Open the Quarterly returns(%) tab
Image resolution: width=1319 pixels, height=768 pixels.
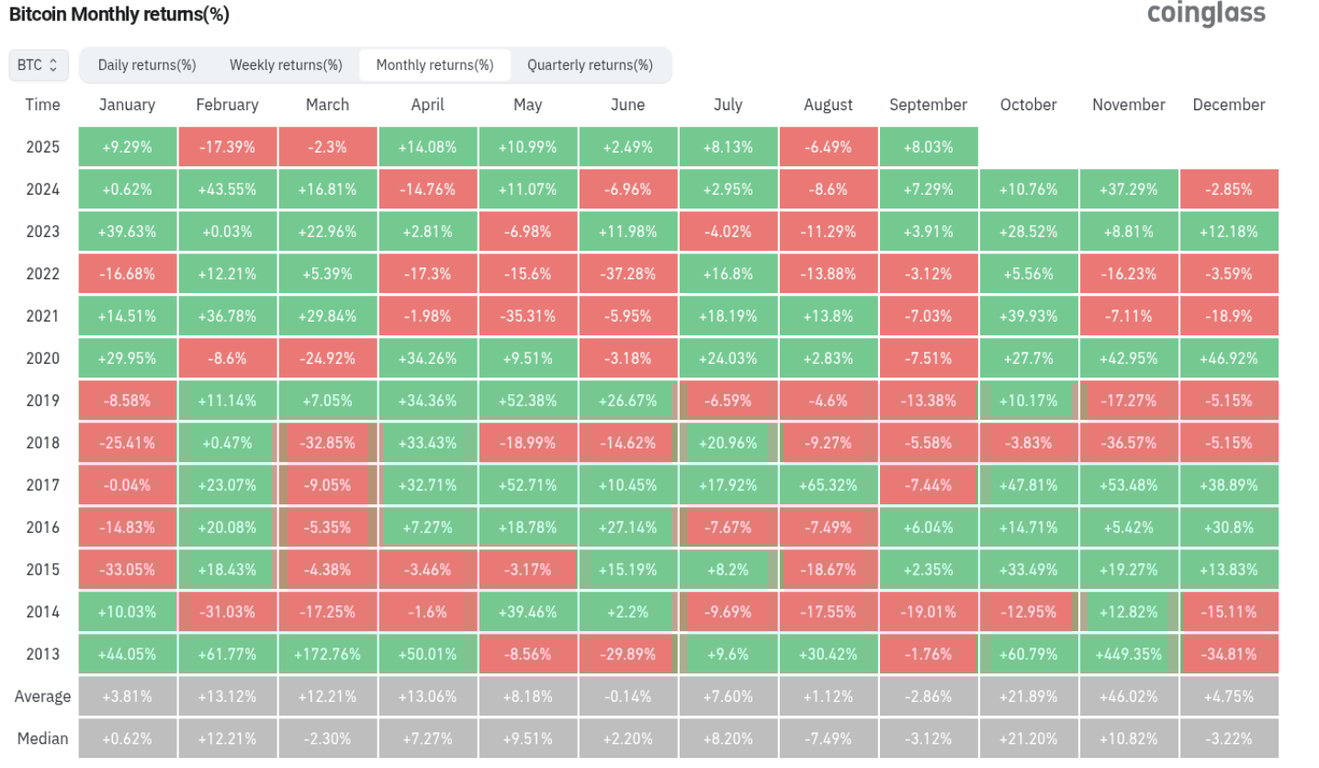click(x=591, y=64)
